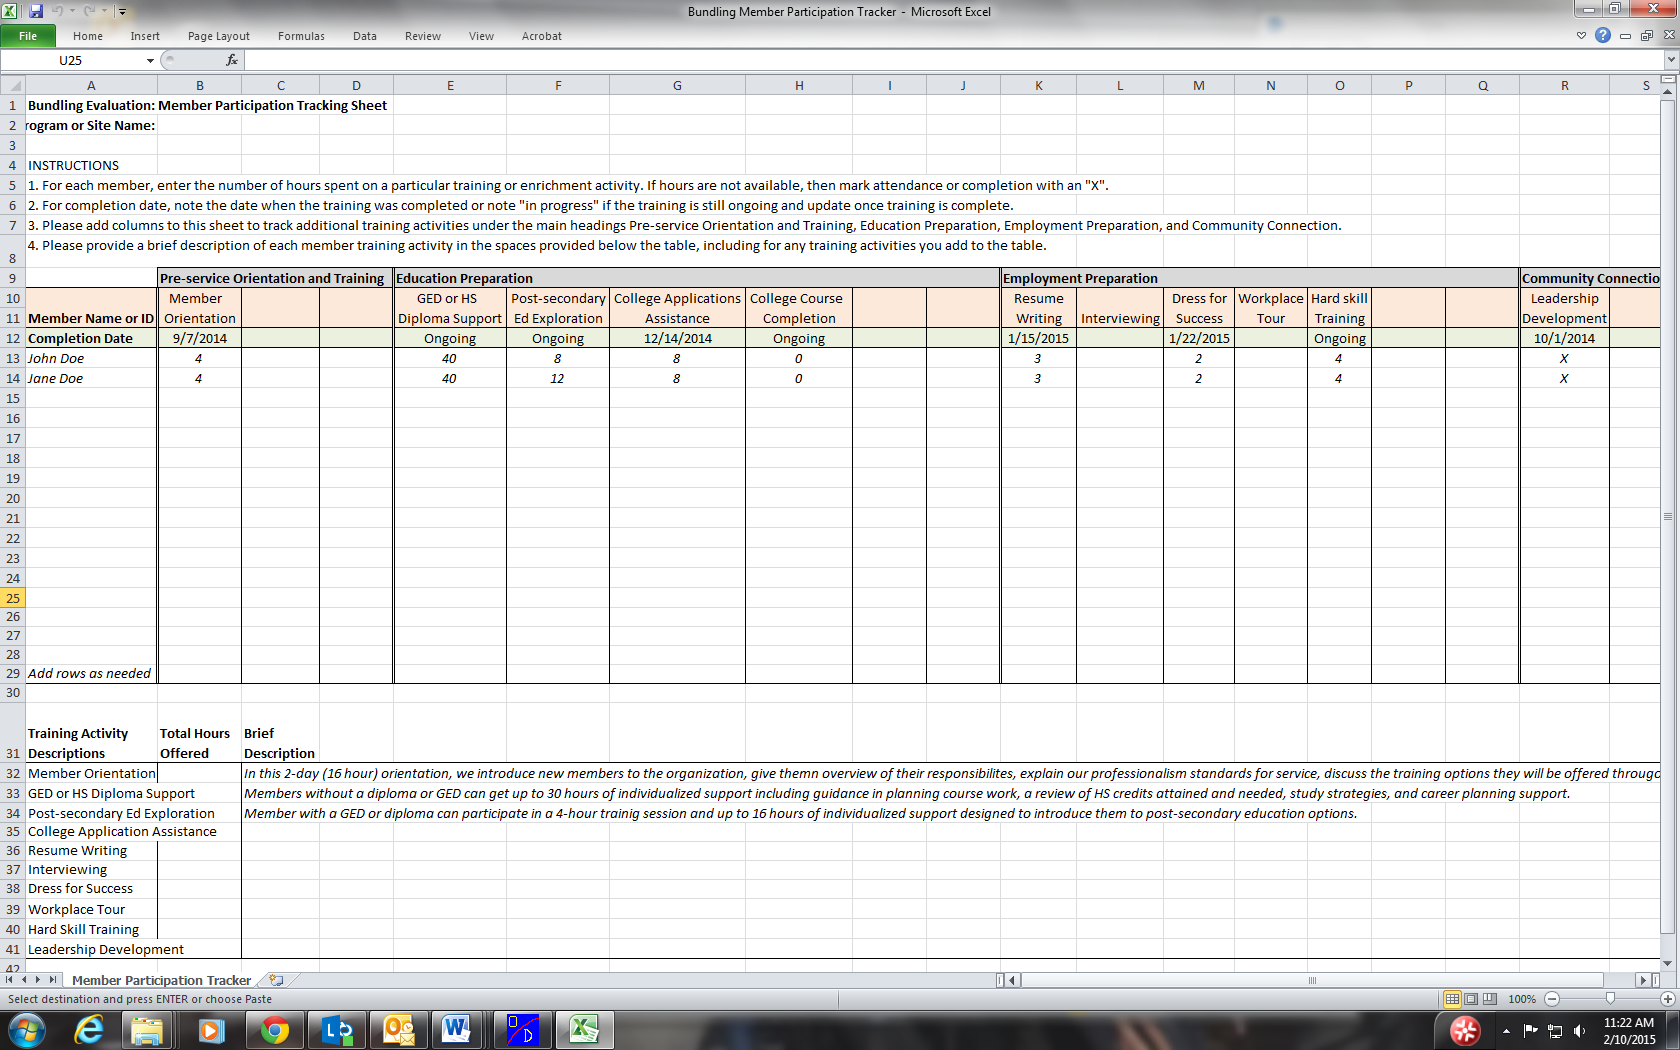This screenshot has width=1680, height=1050.
Task: Click the Select All corner button
Action: [13, 86]
